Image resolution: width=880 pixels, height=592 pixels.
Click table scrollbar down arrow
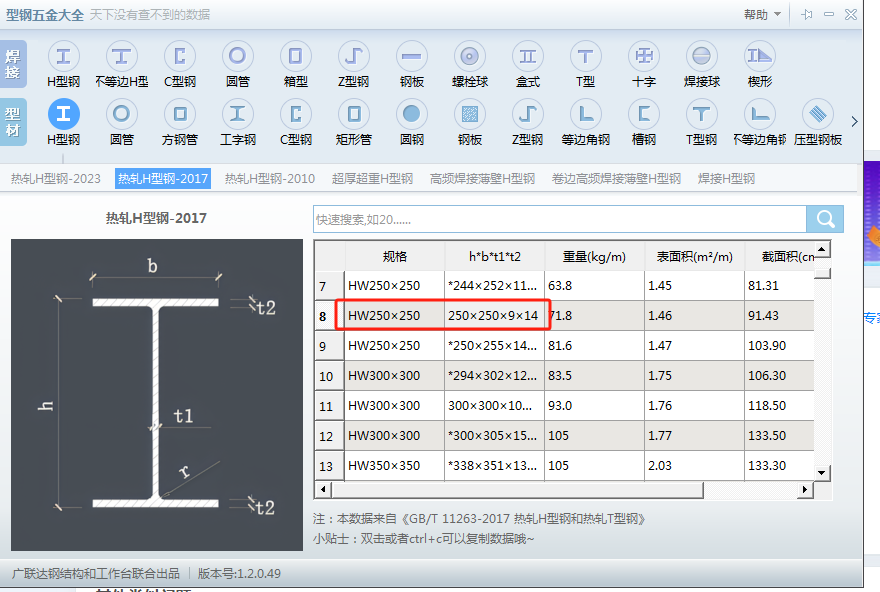[x=822, y=472]
